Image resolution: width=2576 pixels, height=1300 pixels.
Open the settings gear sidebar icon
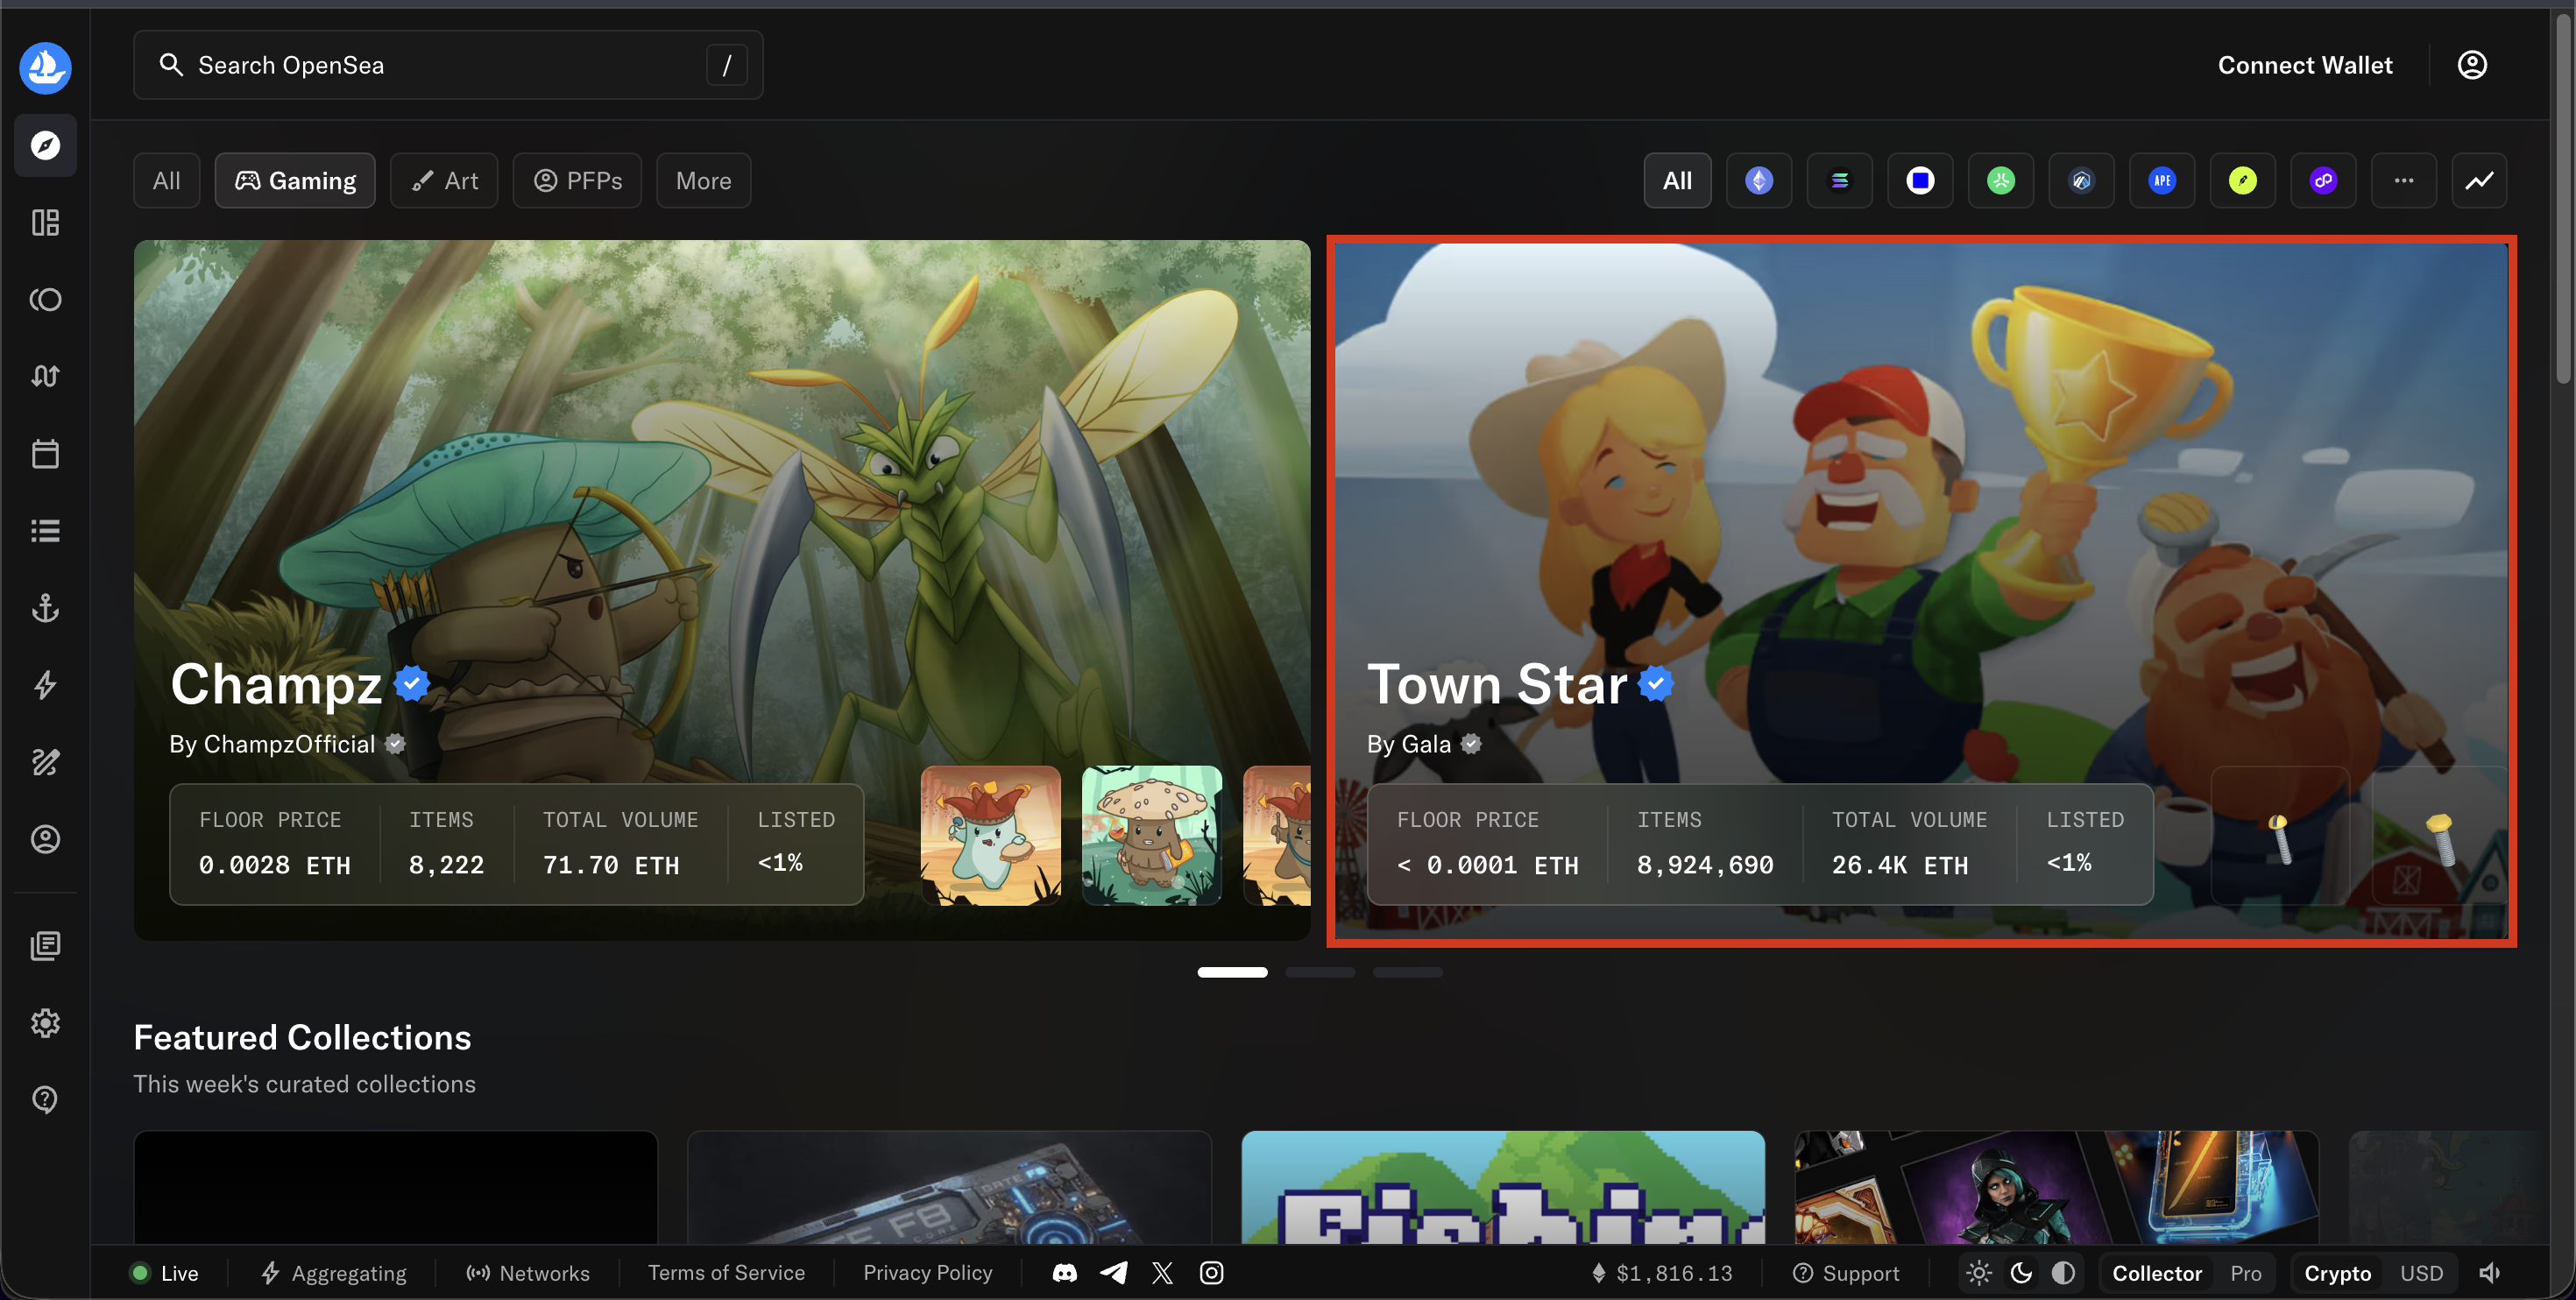[45, 1023]
